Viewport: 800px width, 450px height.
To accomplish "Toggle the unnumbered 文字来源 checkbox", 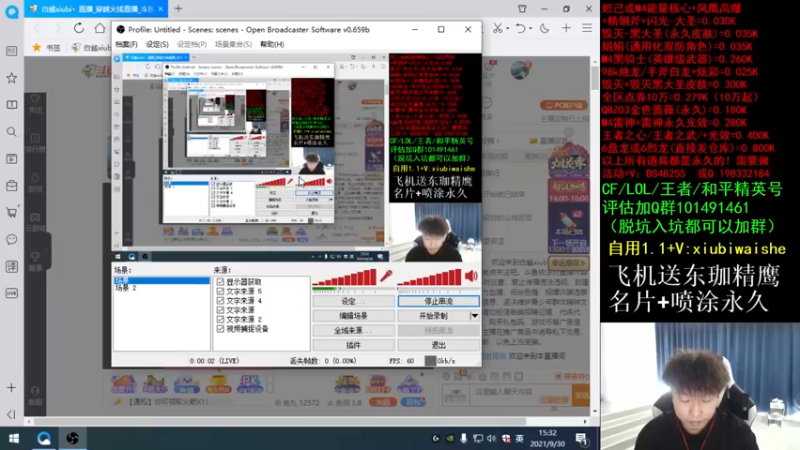I will tap(220, 310).
